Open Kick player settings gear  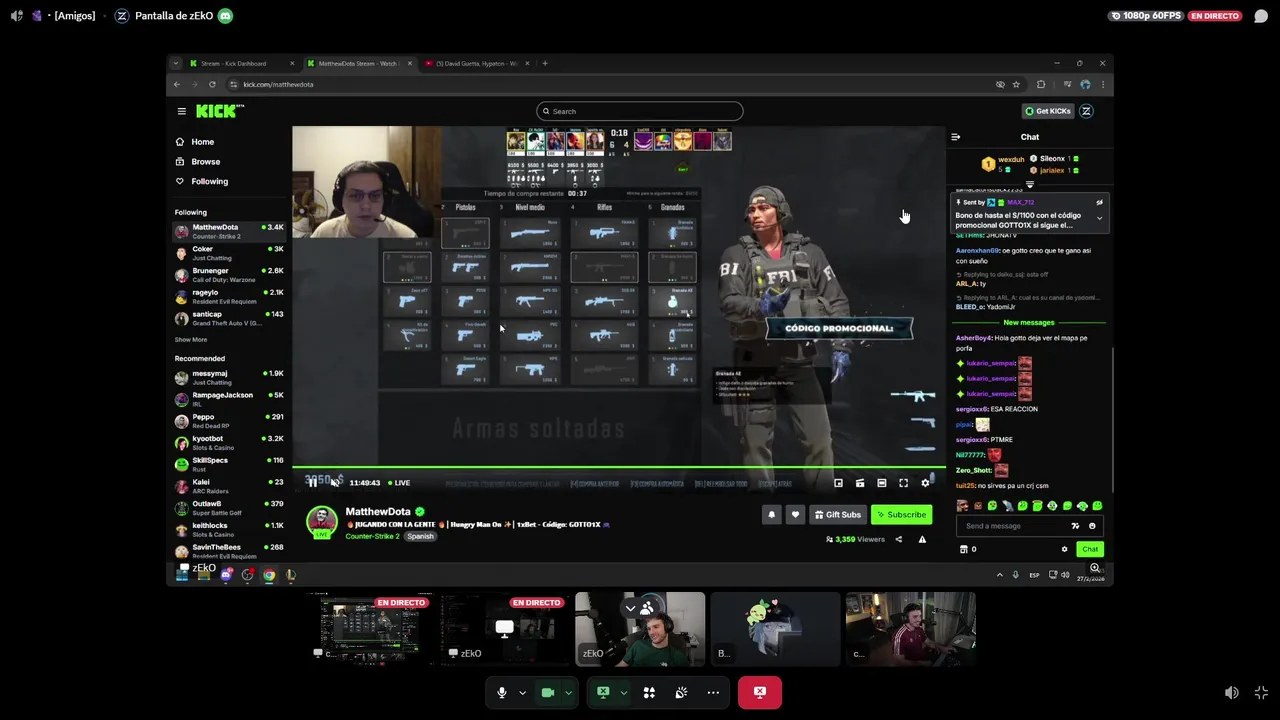point(925,483)
